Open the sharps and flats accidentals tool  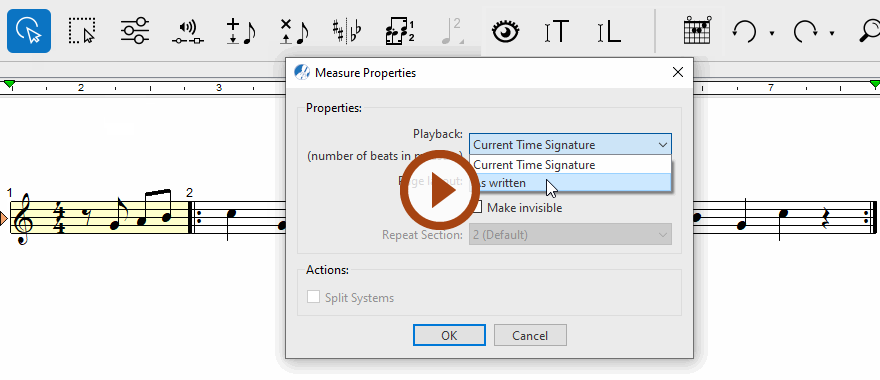[x=346, y=31]
